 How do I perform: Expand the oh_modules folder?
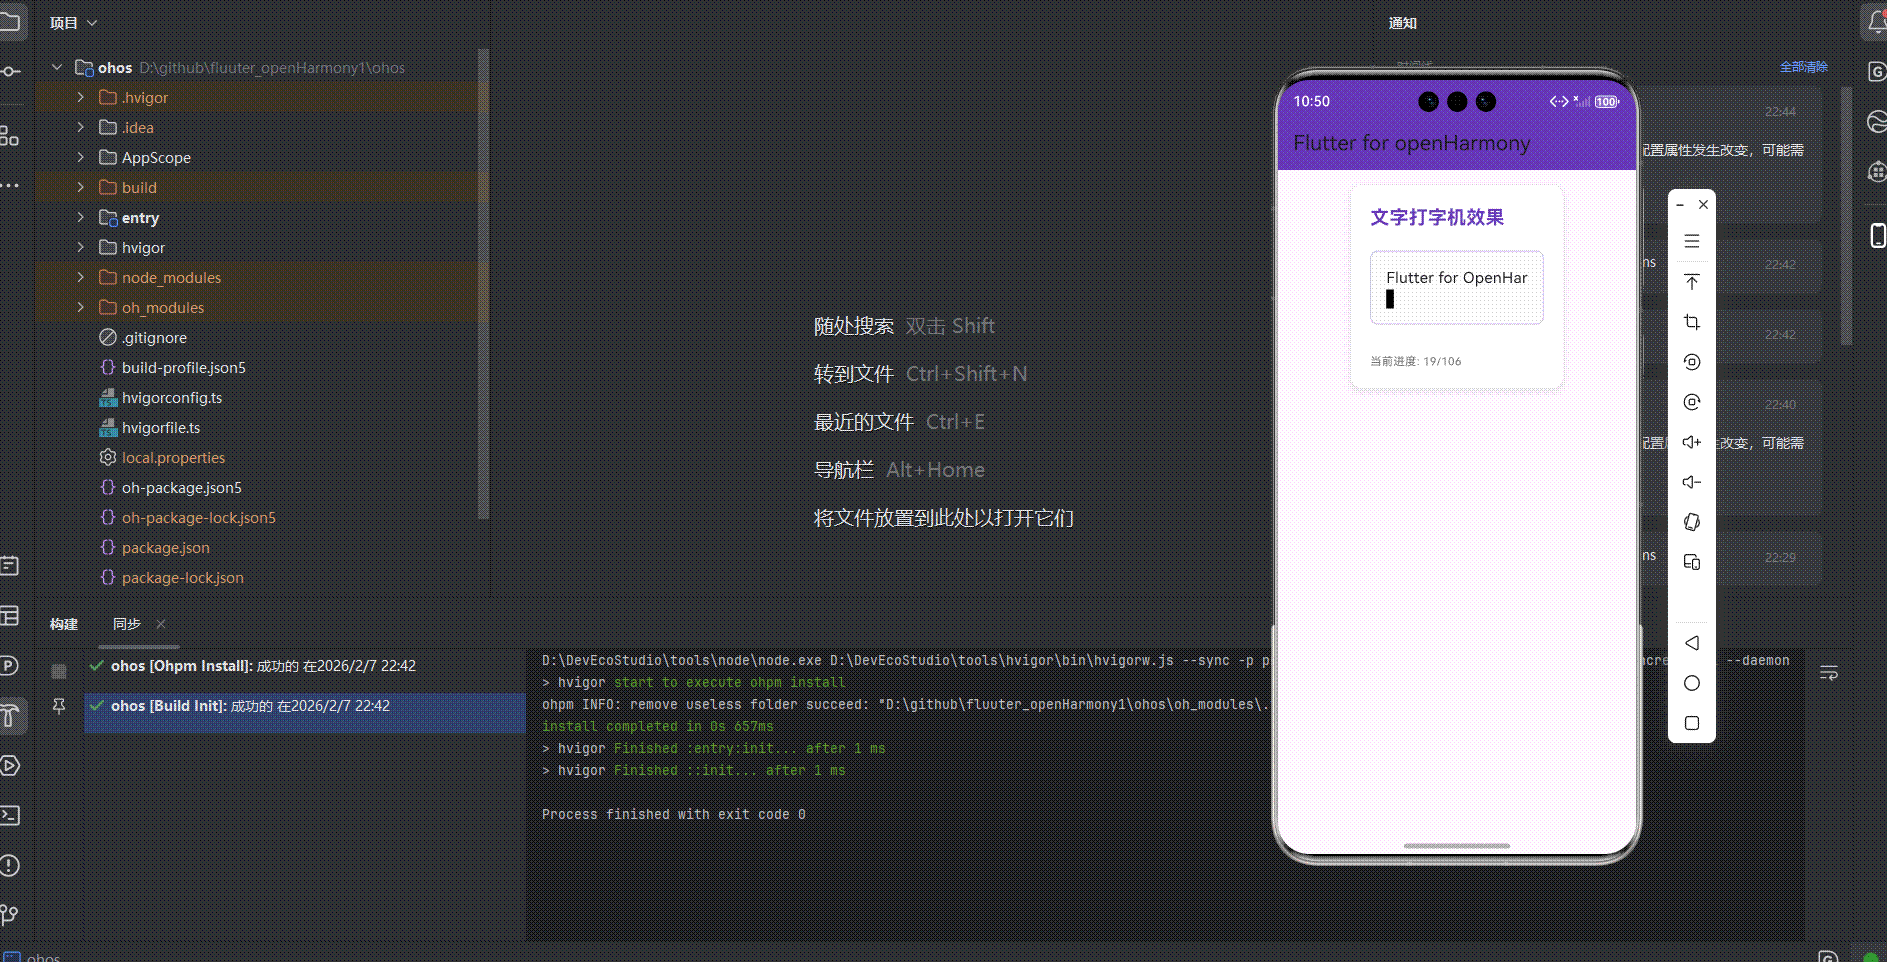coord(81,307)
